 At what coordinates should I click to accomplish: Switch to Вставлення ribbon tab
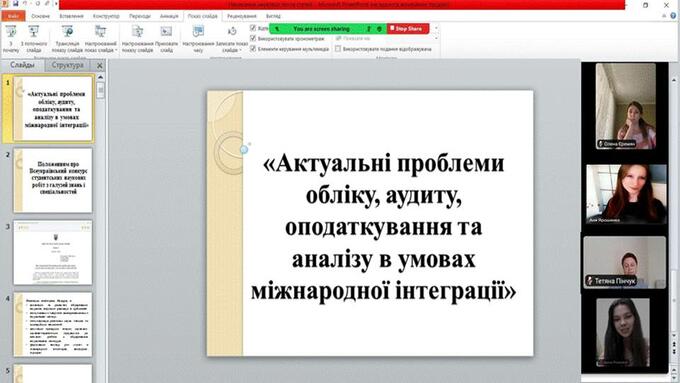72,16
